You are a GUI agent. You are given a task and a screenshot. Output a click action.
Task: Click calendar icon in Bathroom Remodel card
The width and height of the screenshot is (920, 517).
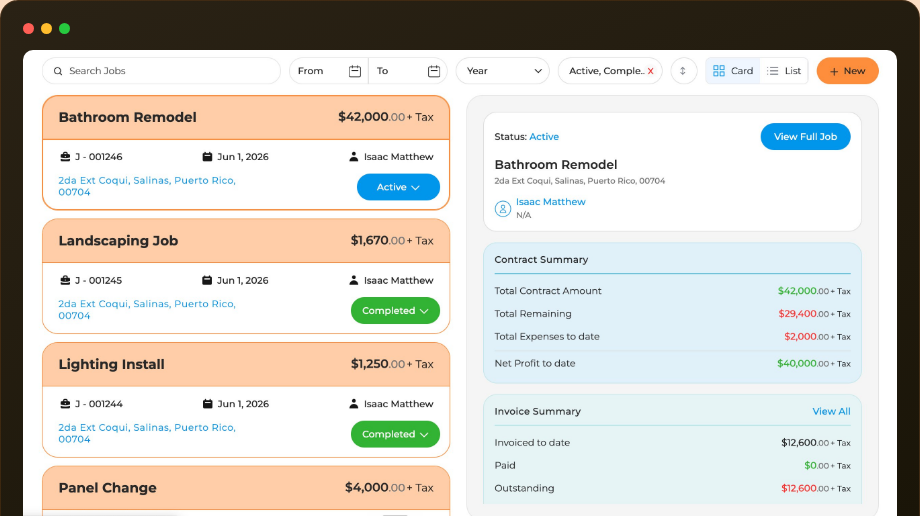pyautogui.click(x=207, y=157)
